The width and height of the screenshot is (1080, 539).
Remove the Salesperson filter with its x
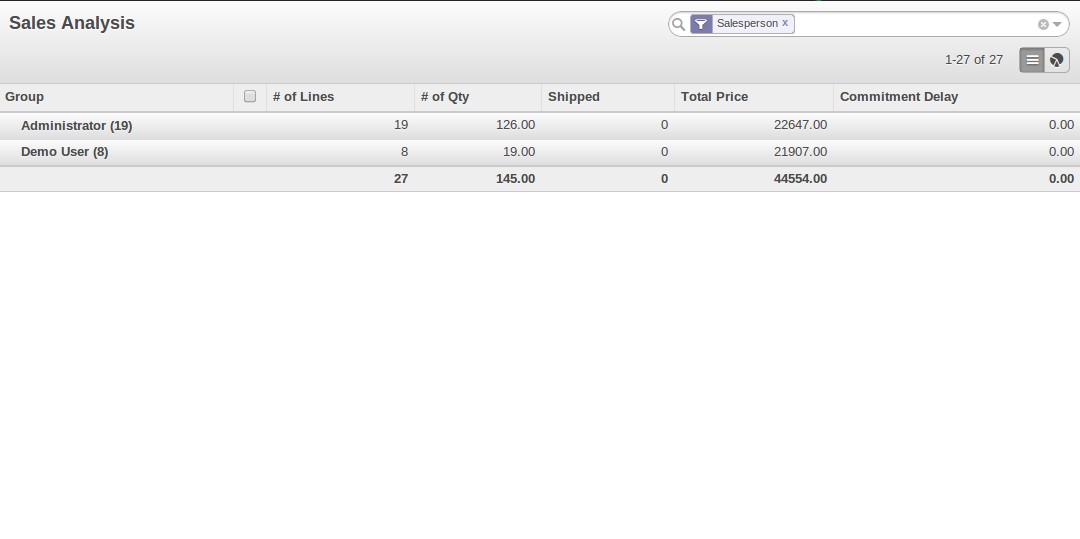click(785, 23)
